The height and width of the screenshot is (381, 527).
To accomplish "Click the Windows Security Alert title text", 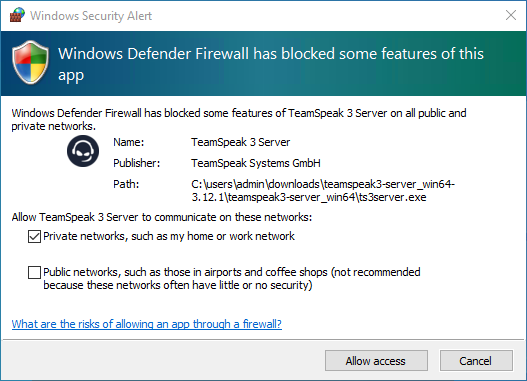I will pyautogui.click(x=91, y=16).
